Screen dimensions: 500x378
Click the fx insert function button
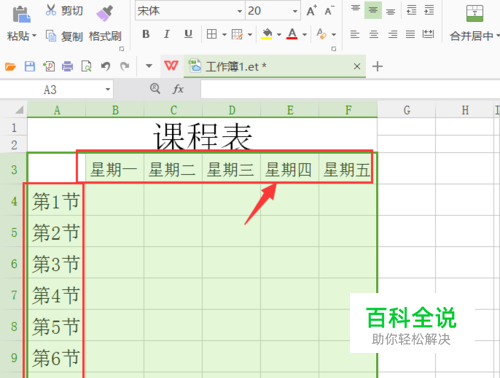point(178,89)
